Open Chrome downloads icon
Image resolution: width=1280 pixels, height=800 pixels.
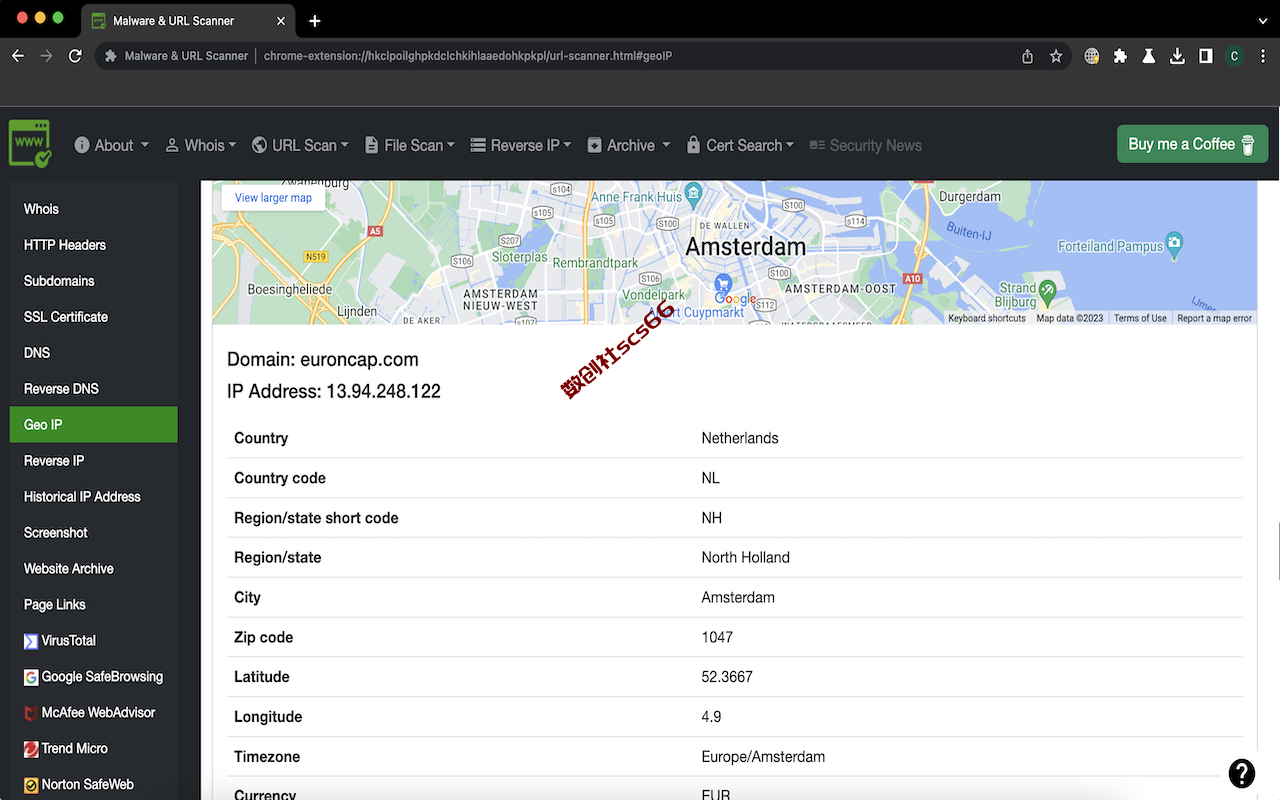[1177, 56]
